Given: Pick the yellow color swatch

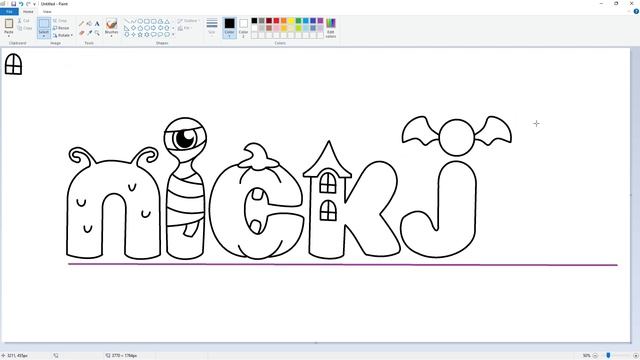Looking at the screenshot, I should point(291,21).
